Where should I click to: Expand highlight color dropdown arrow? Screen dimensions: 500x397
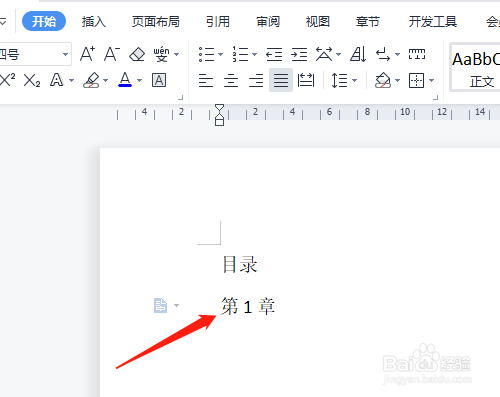point(106,80)
